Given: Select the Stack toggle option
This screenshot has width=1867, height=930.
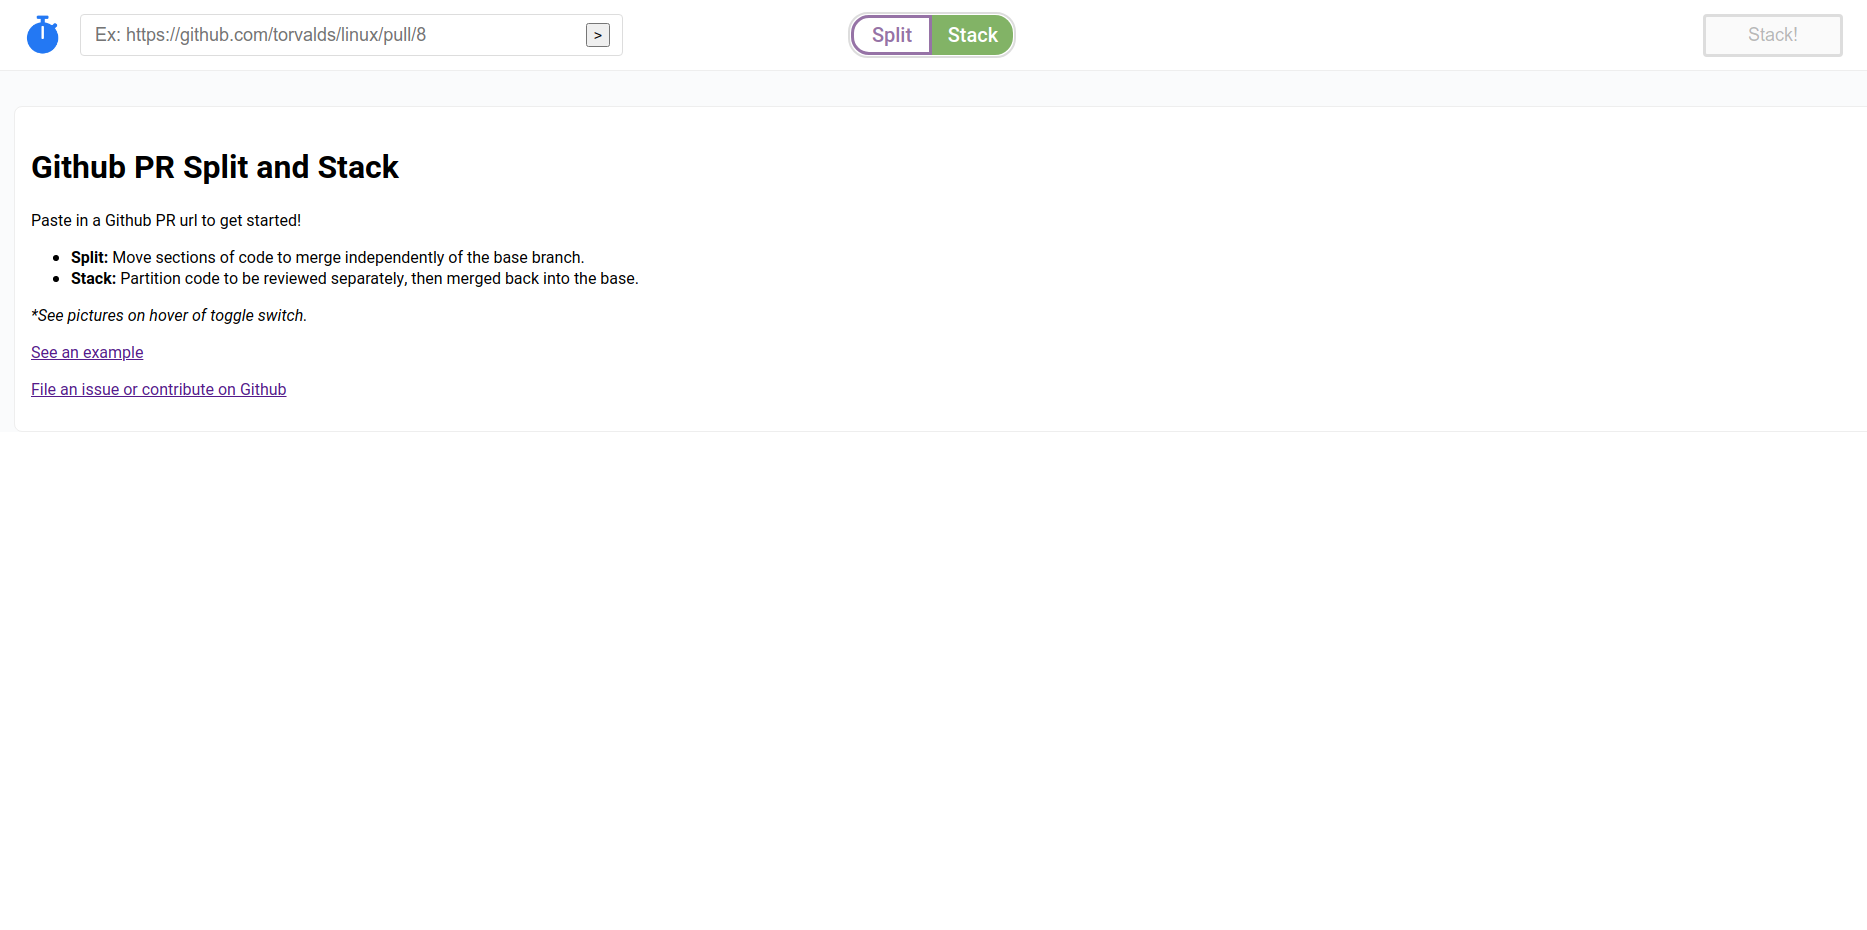Looking at the screenshot, I should coord(972,35).
